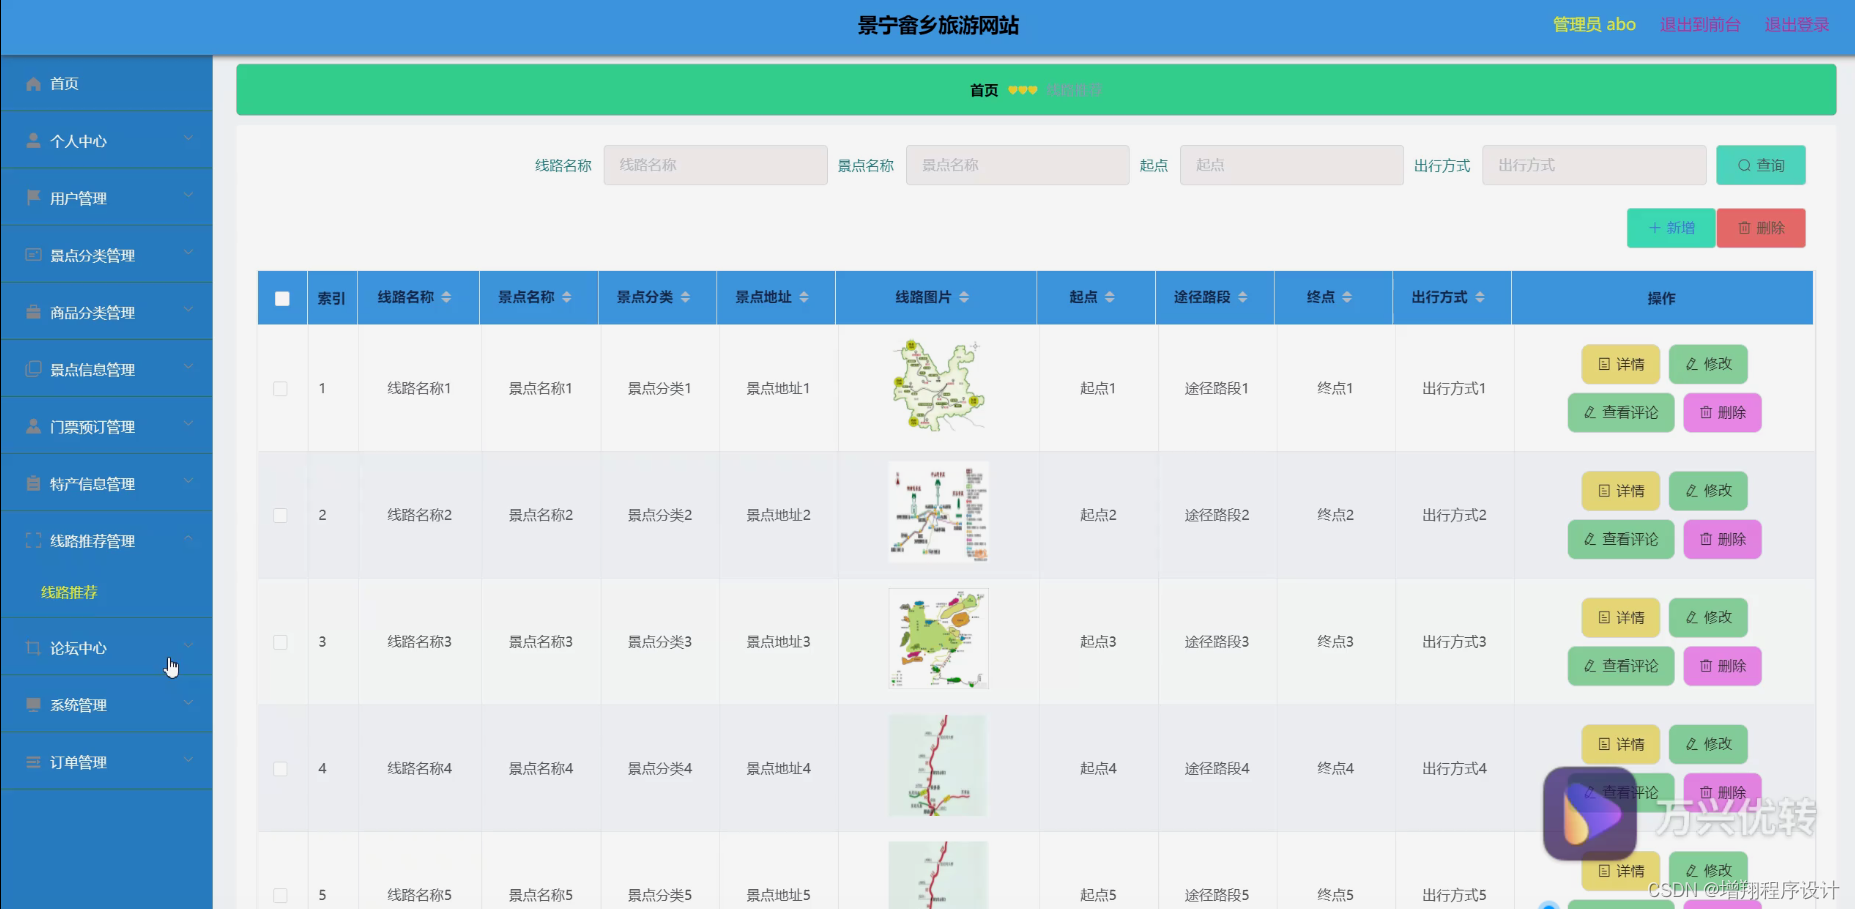Open the 线路推荐 submenu item

[69, 592]
